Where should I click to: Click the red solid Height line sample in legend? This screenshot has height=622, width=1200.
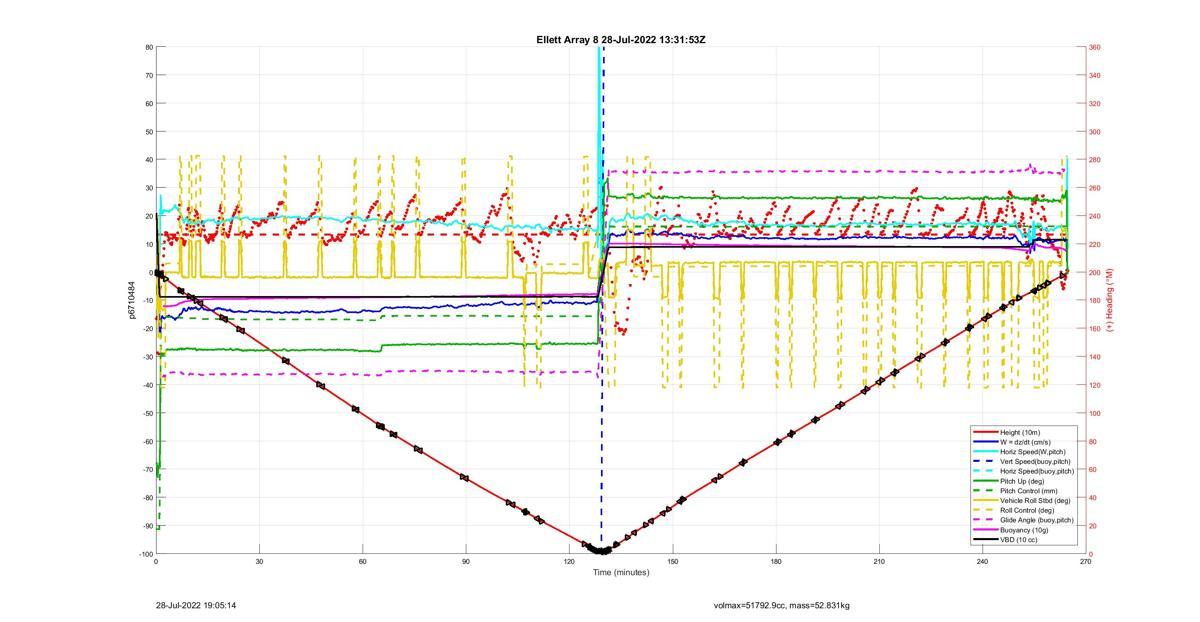tap(985, 432)
